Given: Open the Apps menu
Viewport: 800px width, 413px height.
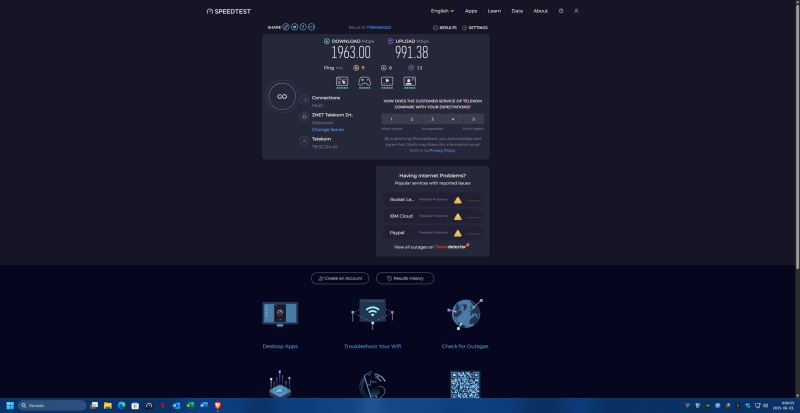Looking at the screenshot, I should [x=471, y=11].
